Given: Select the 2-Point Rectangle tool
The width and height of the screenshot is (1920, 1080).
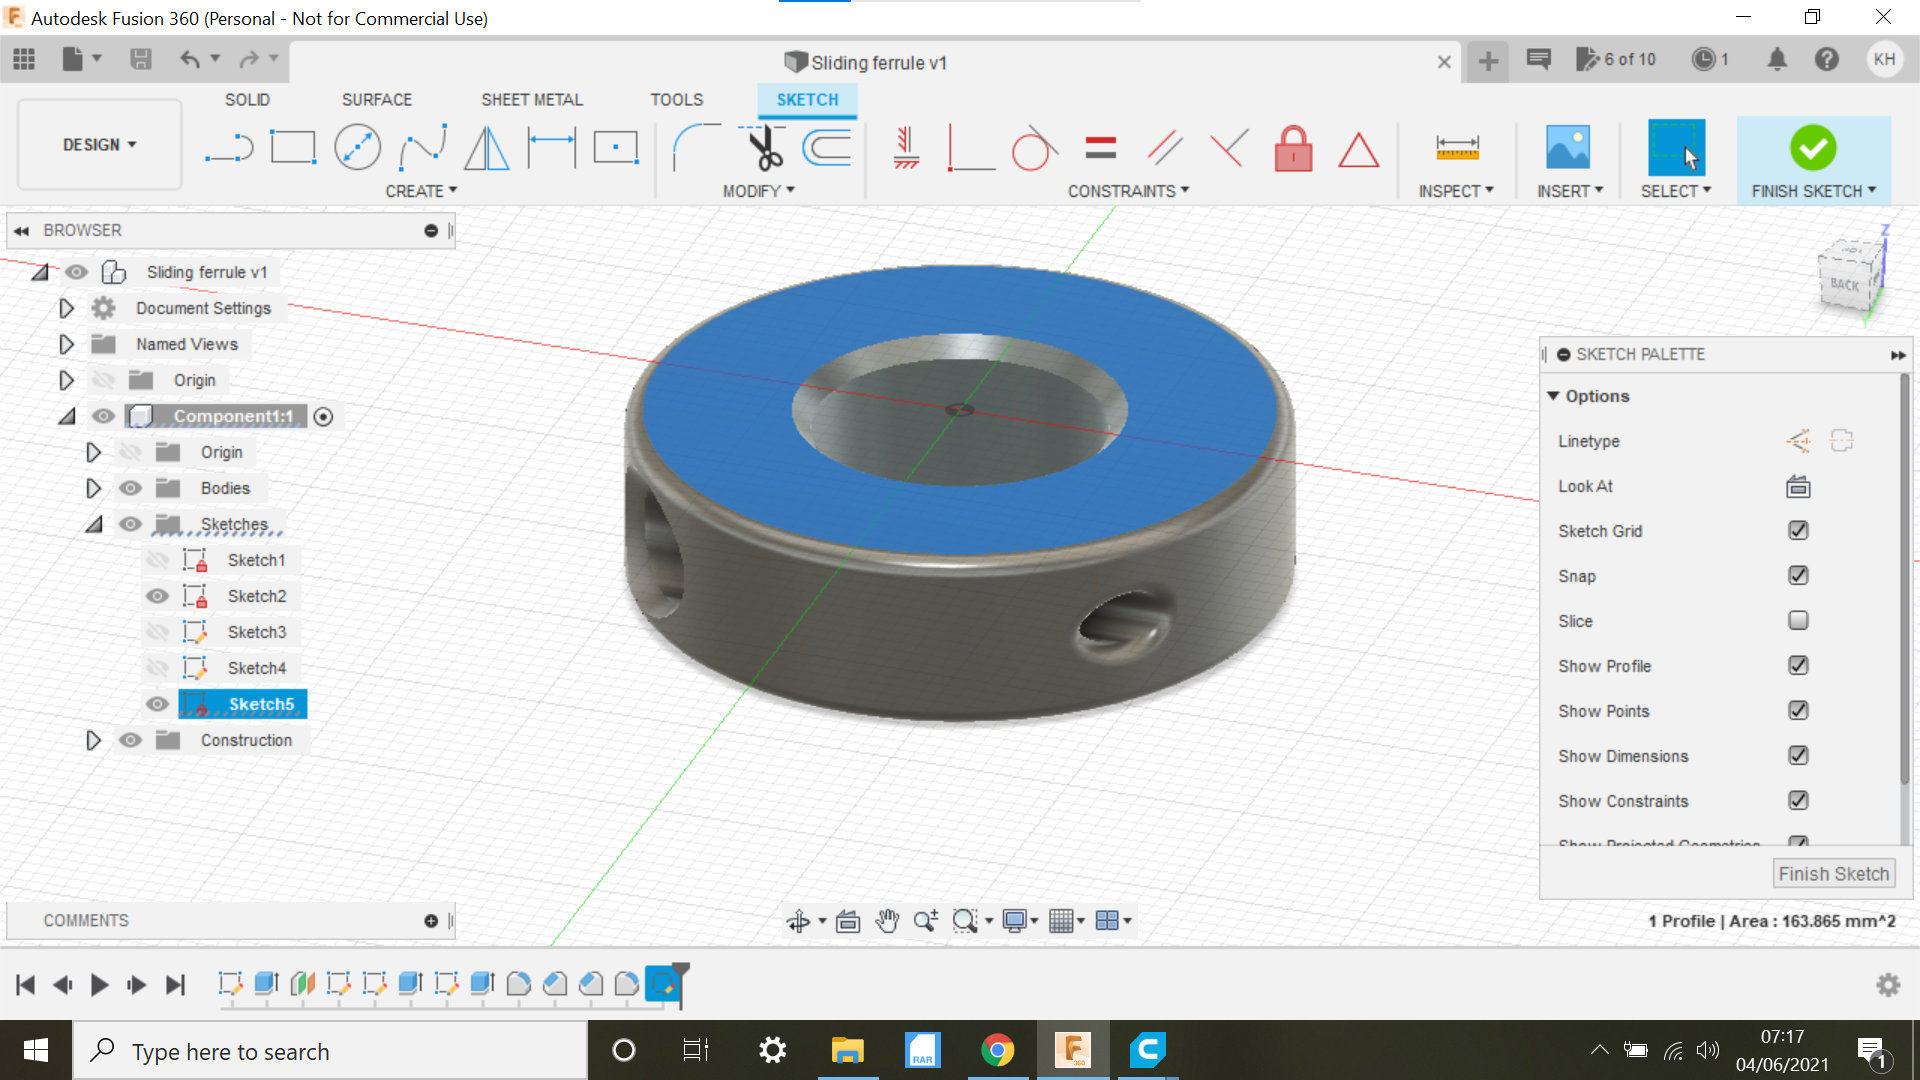Looking at the screenshot, I should coord(294,146).
